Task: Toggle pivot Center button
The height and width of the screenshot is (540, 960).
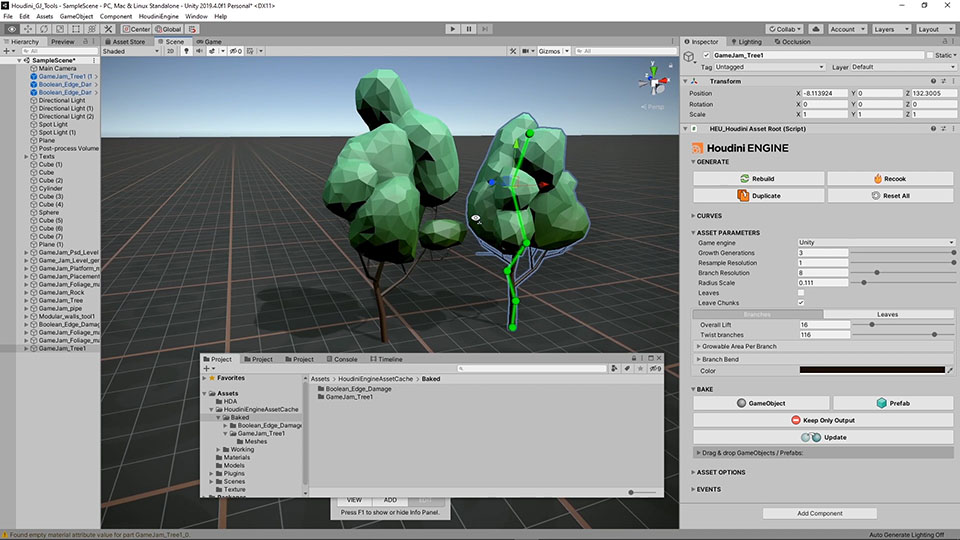Action: pos(136,29)
